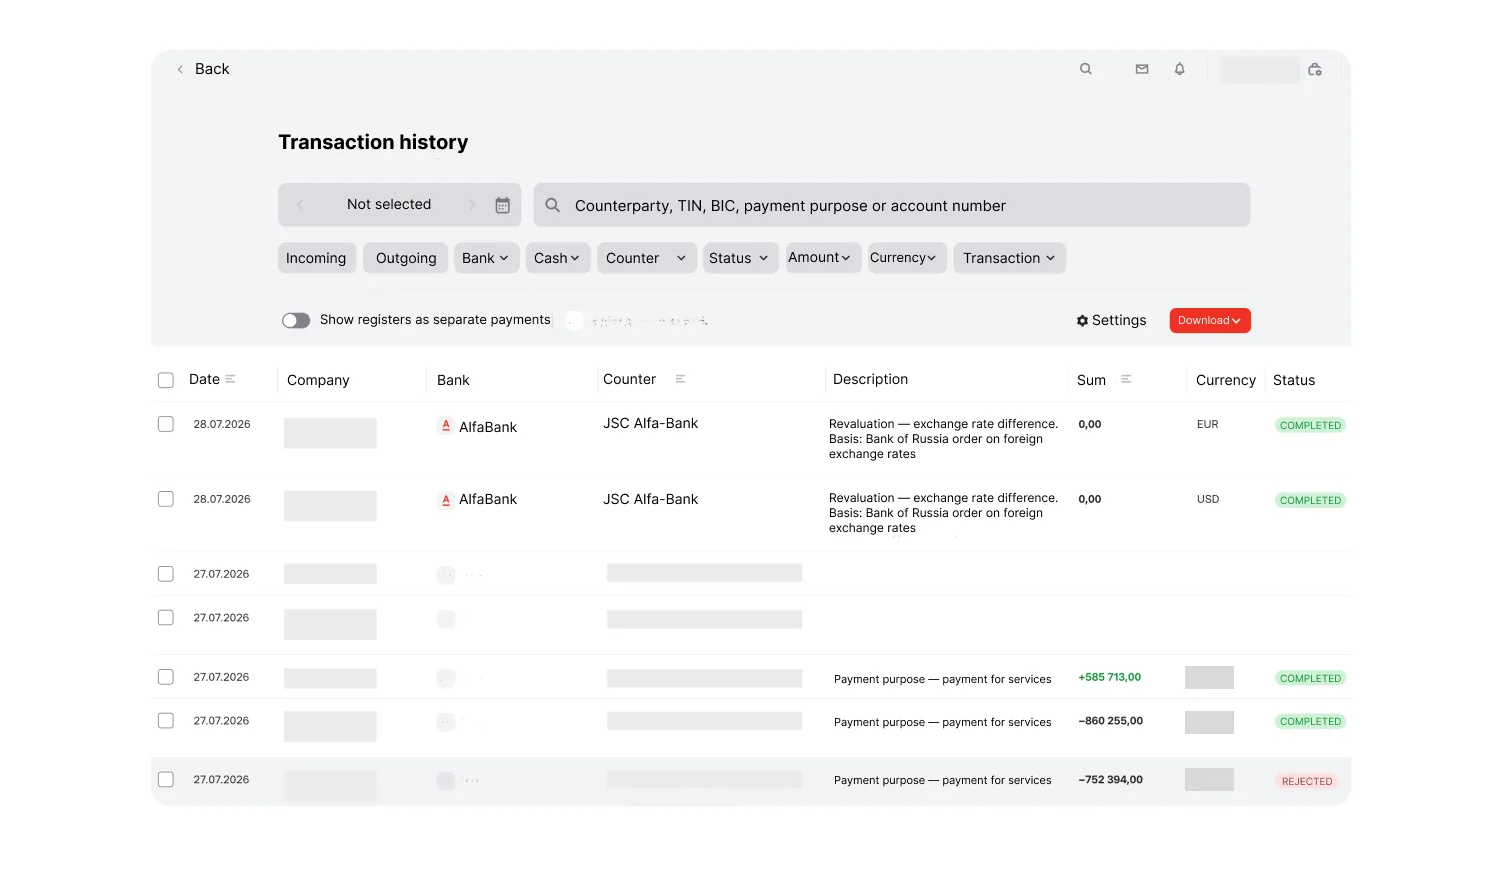Sort by Date column icon

[x=230, y=379]
